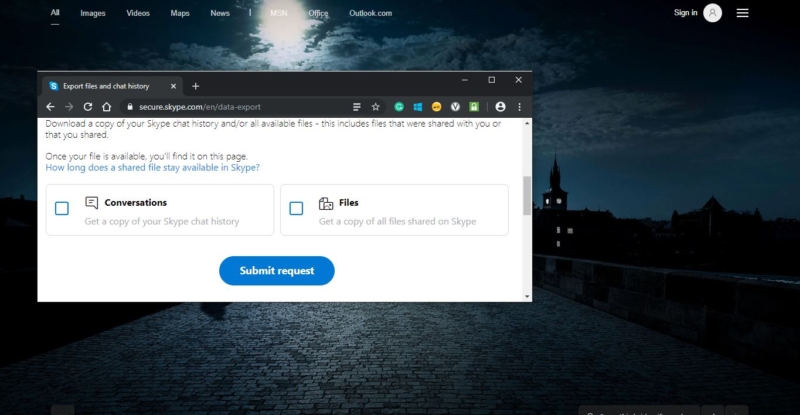Click the page scrollbar thumb
This screenshot has height=415, width=800.
coord(527,196)
